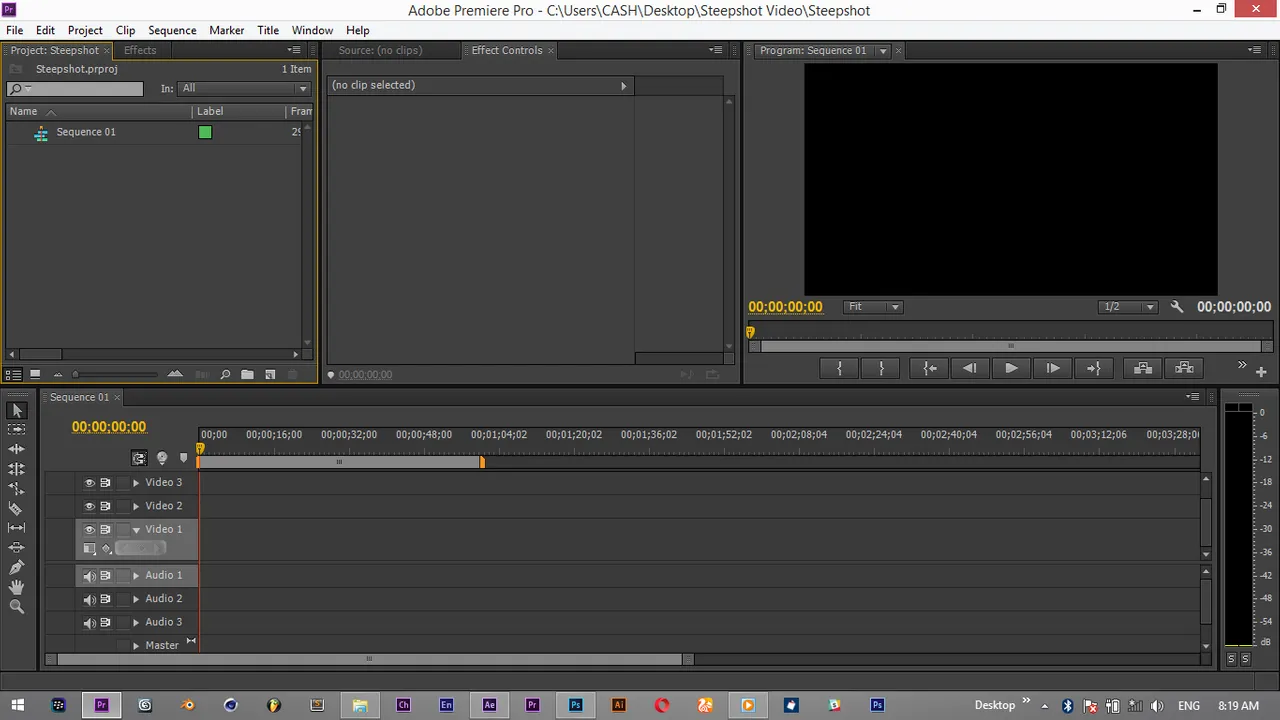
Task: Select the Ripple Edit tool
Action: 16,449
